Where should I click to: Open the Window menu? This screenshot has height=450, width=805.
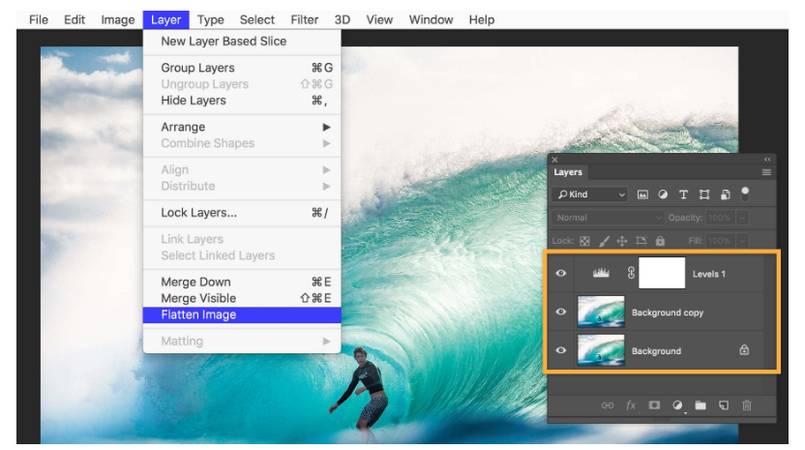[431, 19]
